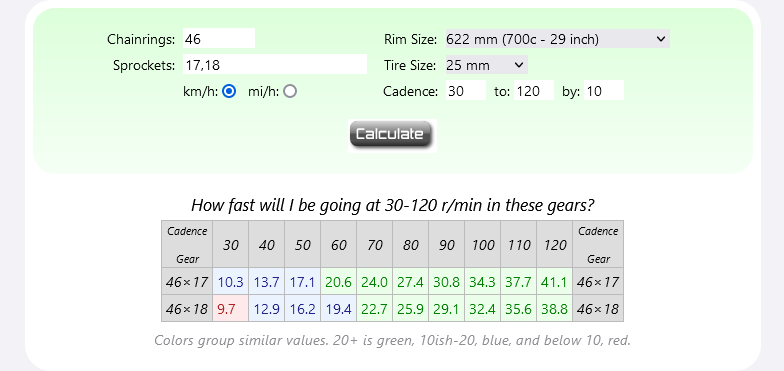Image resolution: width=784 pixels, height=371 pixels.
Task: Click the 46×17 gear row header on left
Action: pyautogui.click(x=187, y=282)
